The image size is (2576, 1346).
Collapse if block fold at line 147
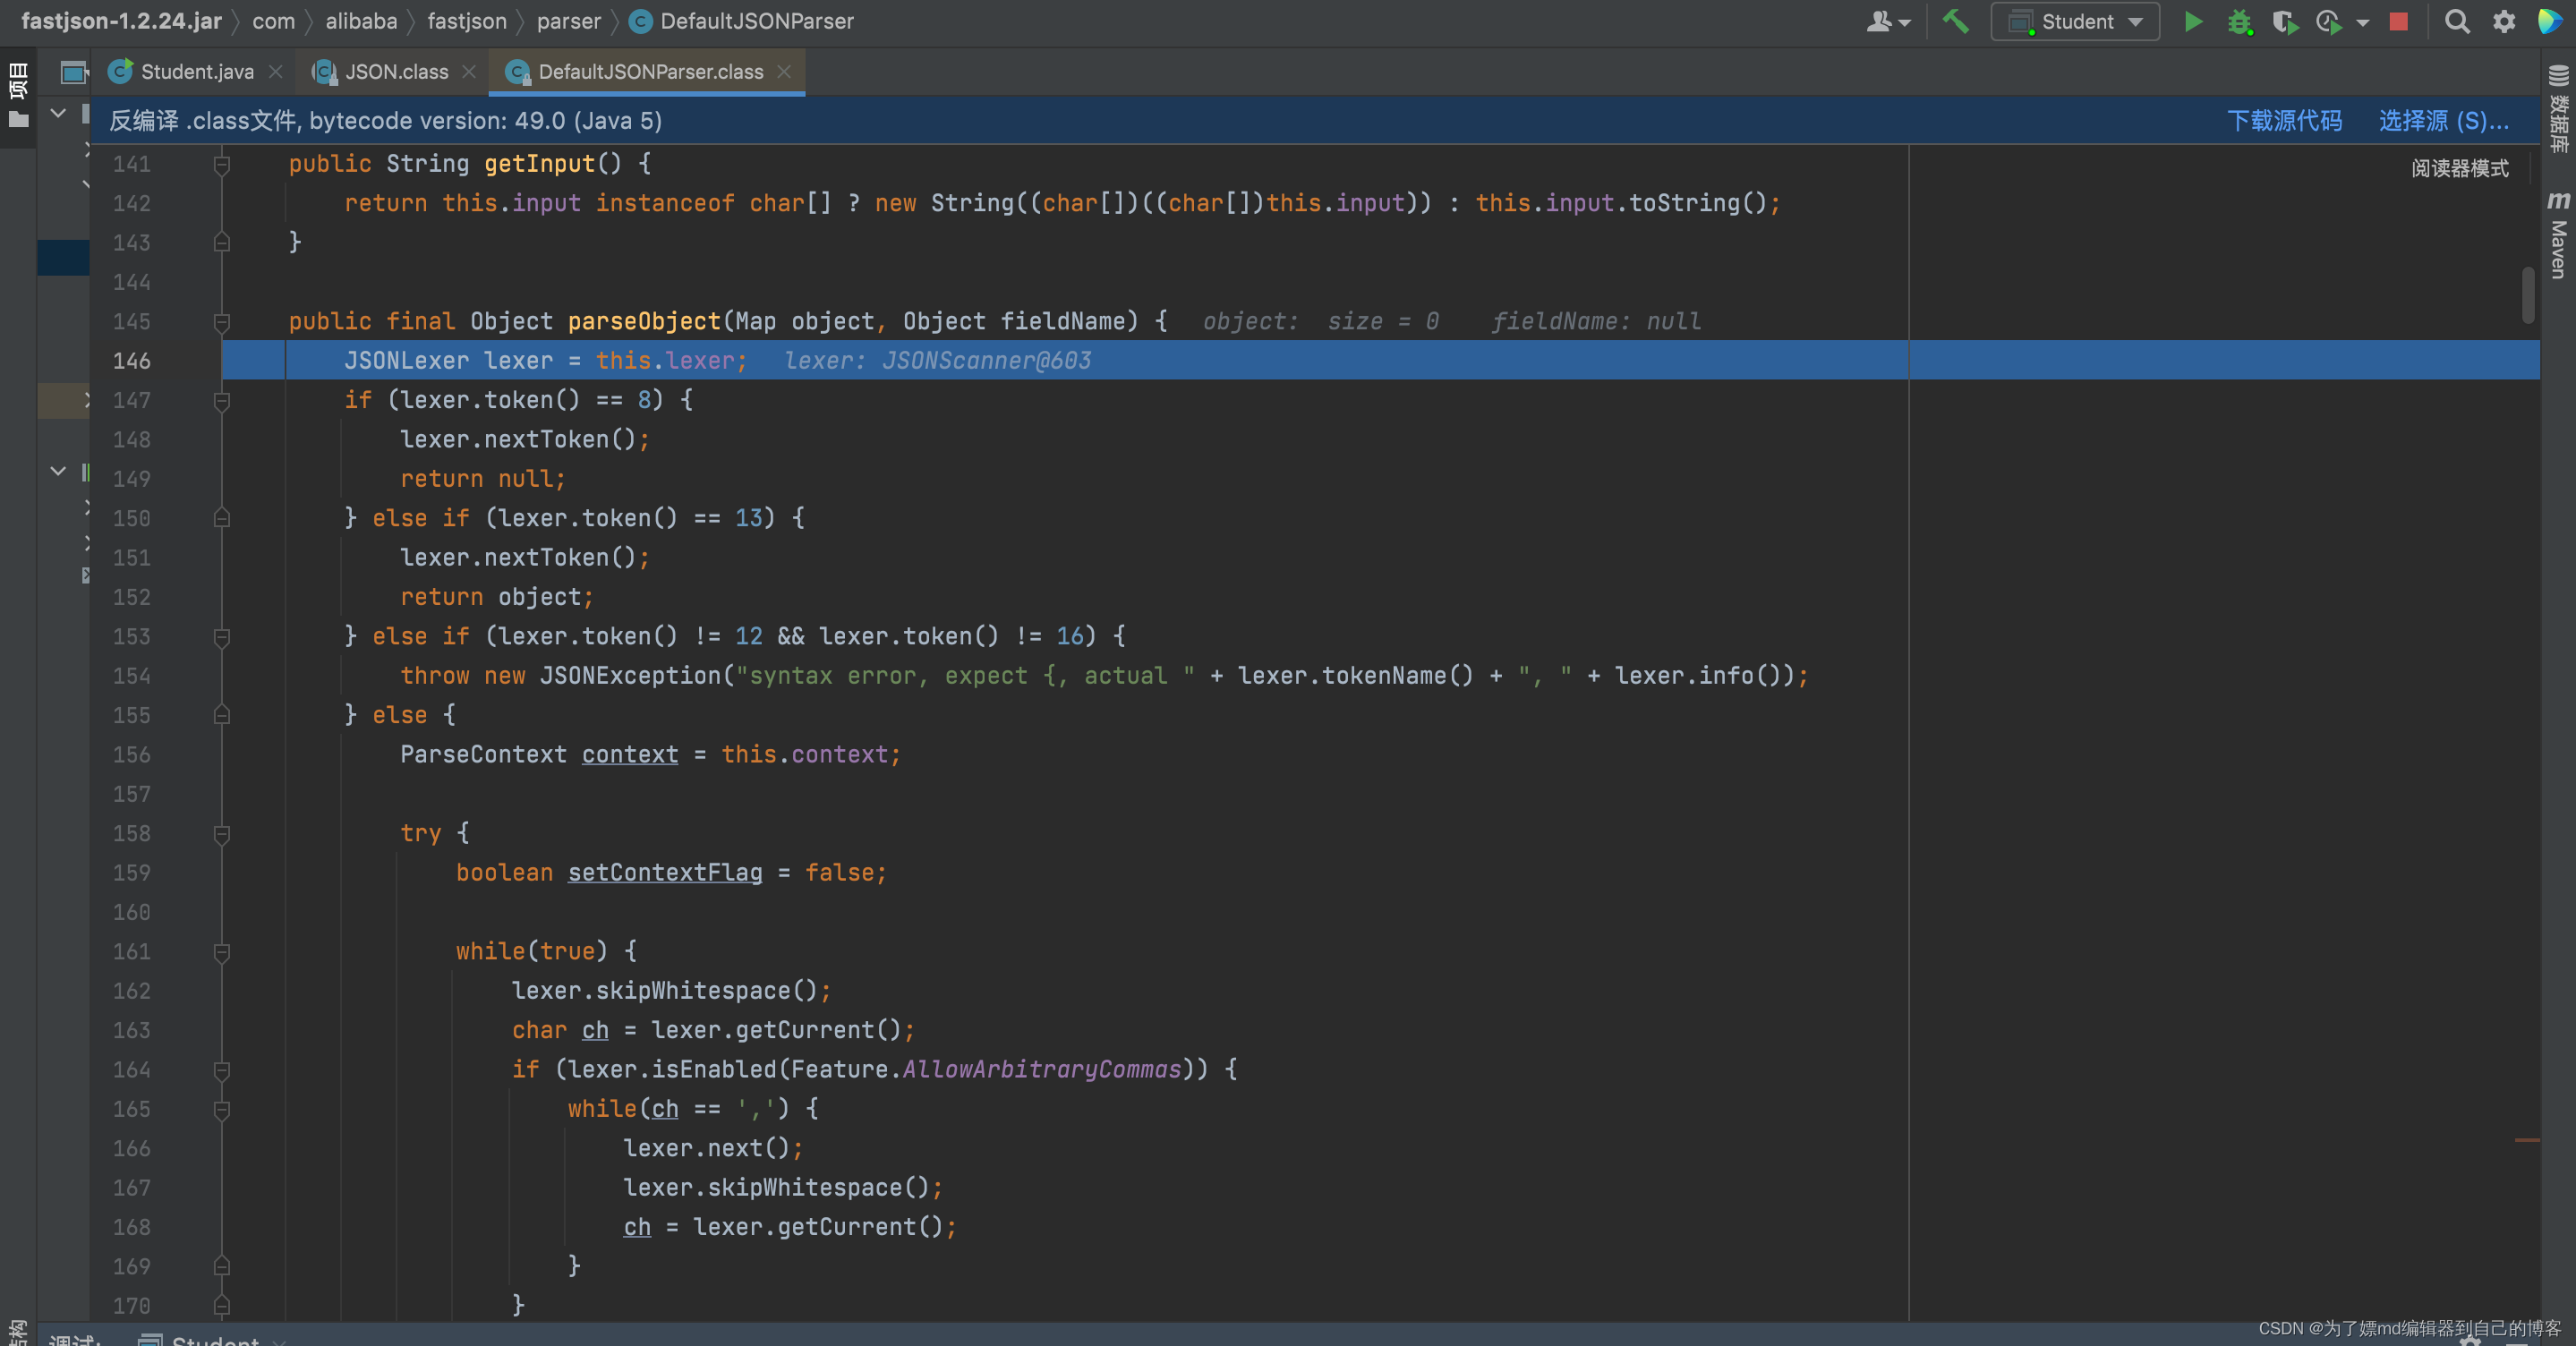coord(222,401)
